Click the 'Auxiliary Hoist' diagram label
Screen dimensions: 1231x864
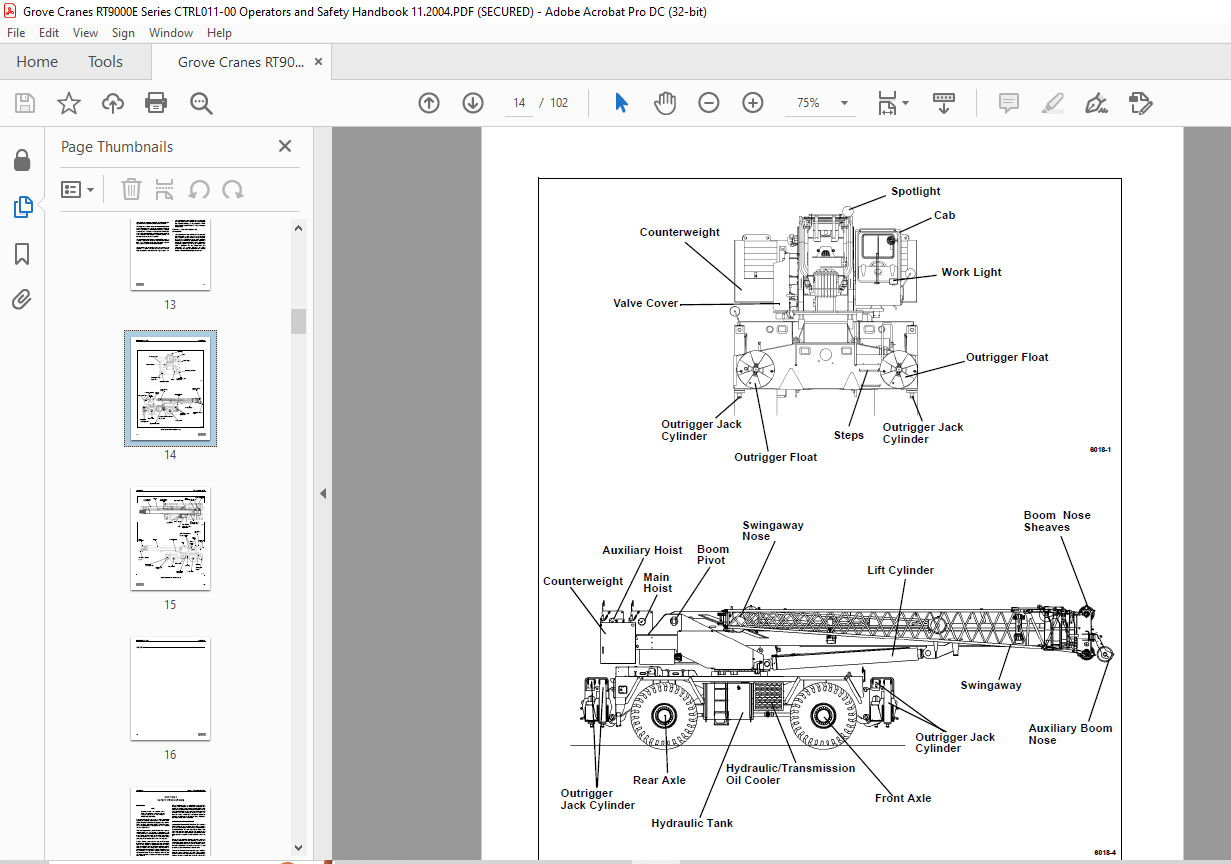tap(642, 550)
